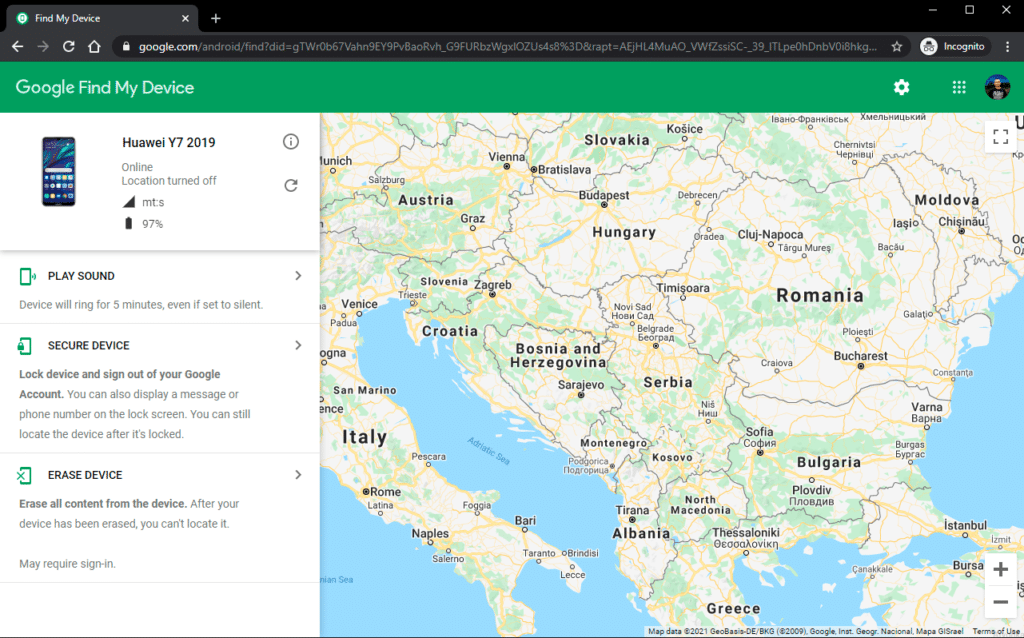Open the Chrome three-dot menu
The image size is (1024, 638).
click(x=1008, y=46)
